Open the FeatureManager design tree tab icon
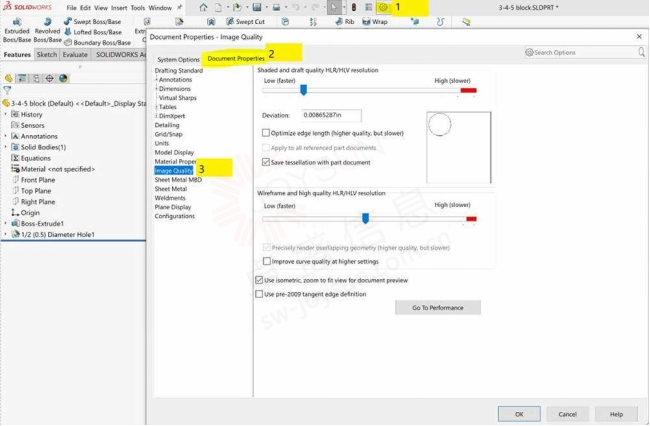The height and width of the screenshot is (426, 650). 9,78
